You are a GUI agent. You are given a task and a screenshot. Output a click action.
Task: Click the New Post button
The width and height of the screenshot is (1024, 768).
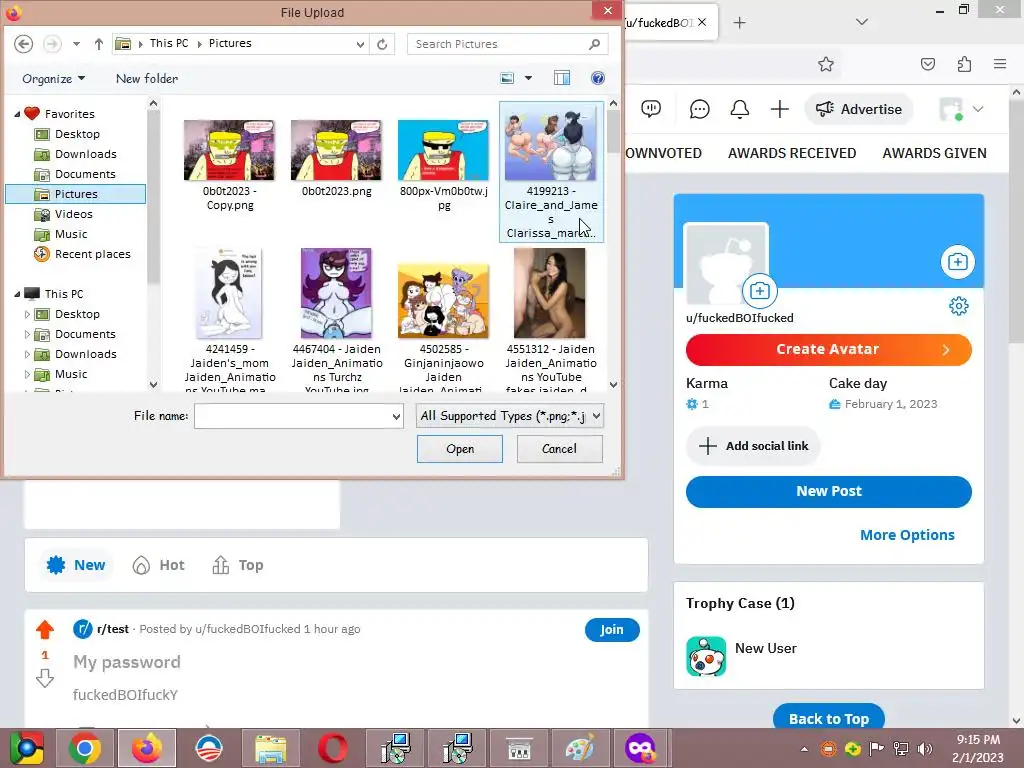point(828,491)
